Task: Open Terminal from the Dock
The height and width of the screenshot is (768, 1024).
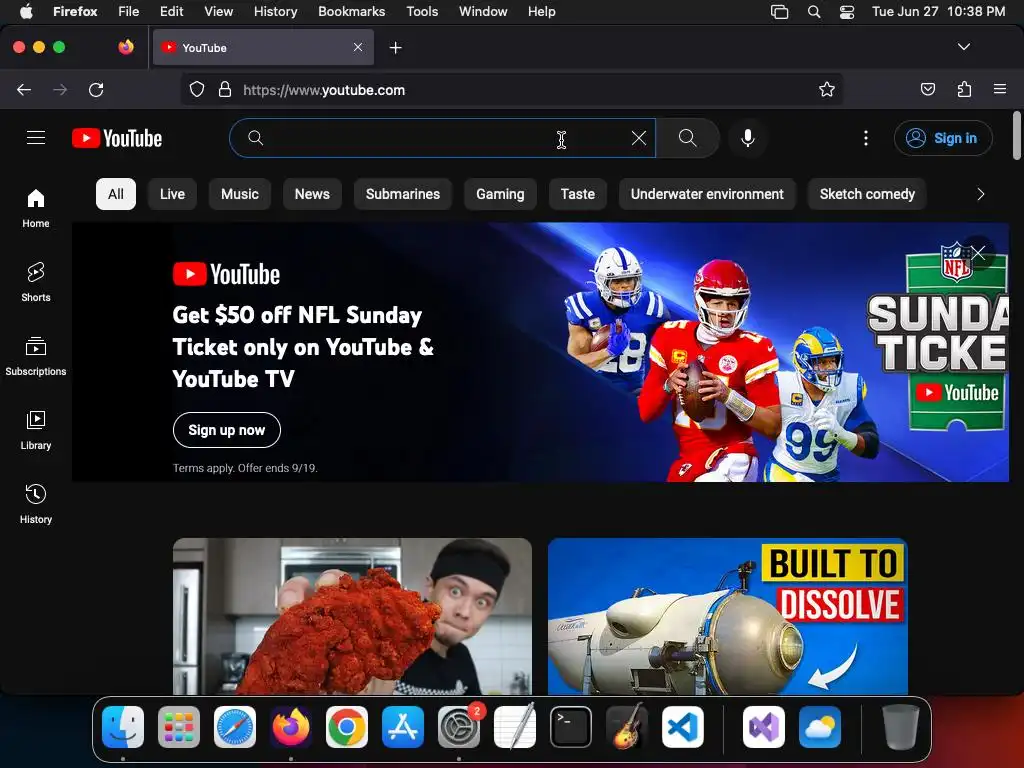Action: tap(571, 727)
